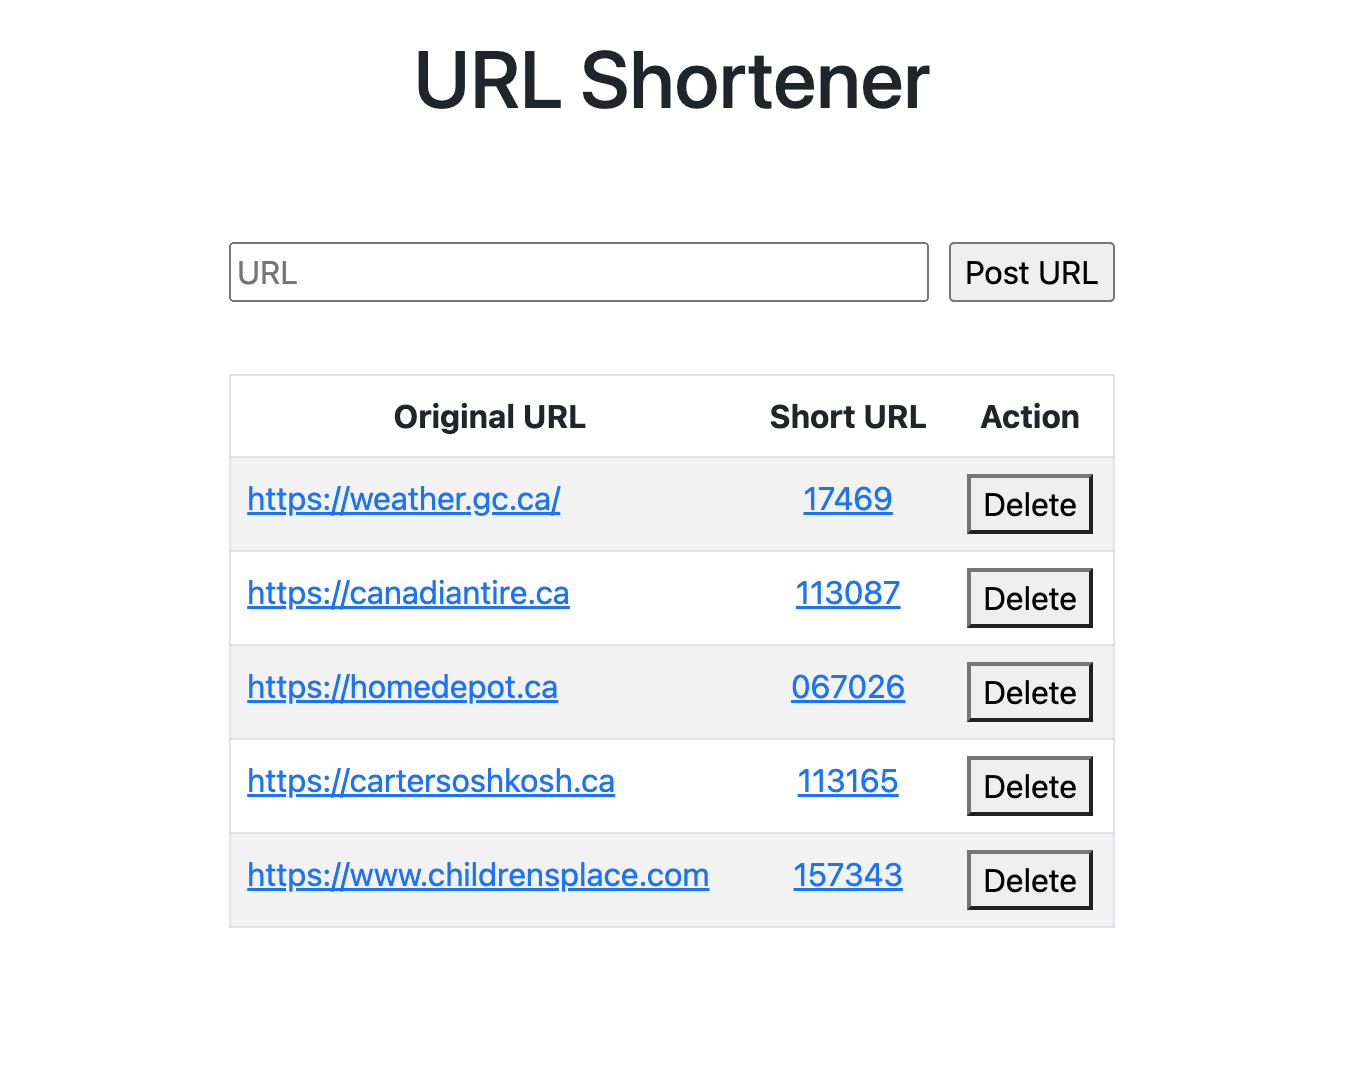This screenshot has height=1078, width=1364.
Task: Click short URL 17469 for weather.gc.ca
Action: 847,499
